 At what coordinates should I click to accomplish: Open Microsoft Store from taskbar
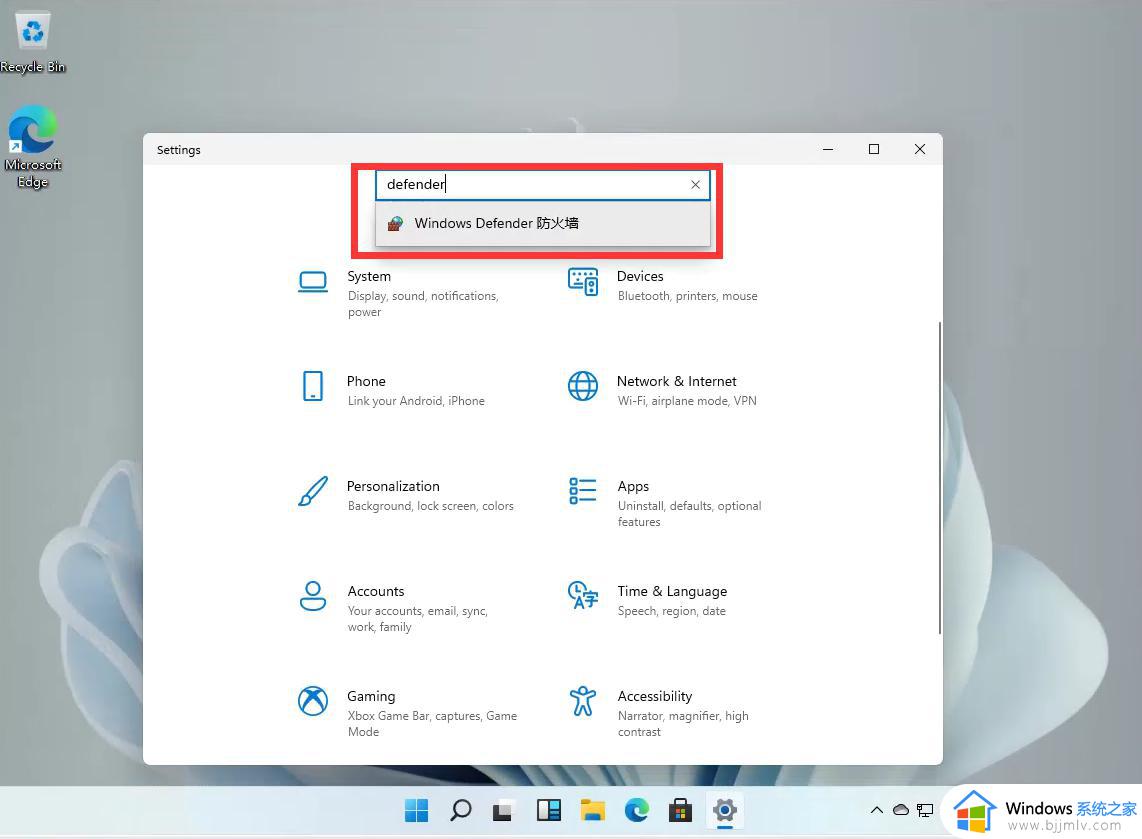pos(680,810)
